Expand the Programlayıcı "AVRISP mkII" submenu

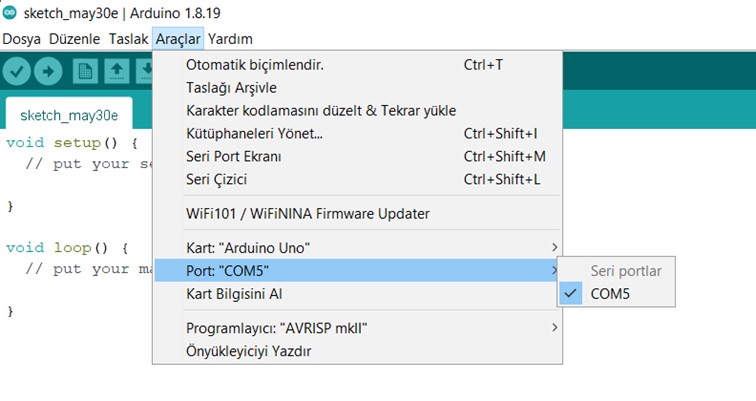click(357, 328)
